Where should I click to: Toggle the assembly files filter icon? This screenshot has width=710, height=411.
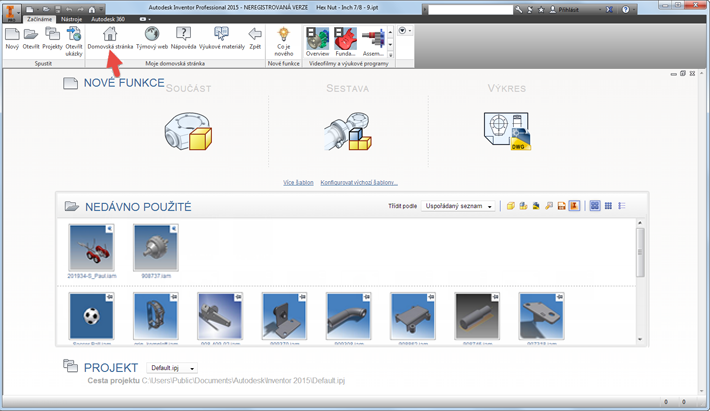coord(523,206)
